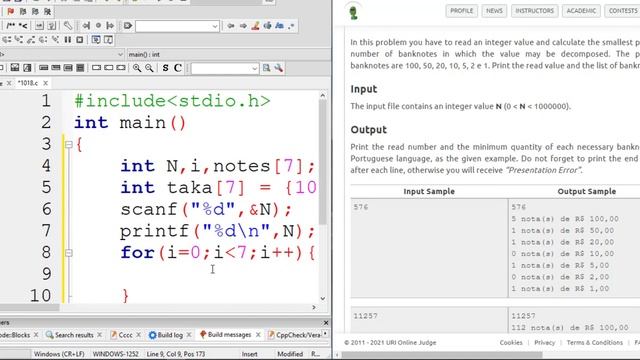Click the browser horizontal scrollbar thumb

[x=442, y=355]
